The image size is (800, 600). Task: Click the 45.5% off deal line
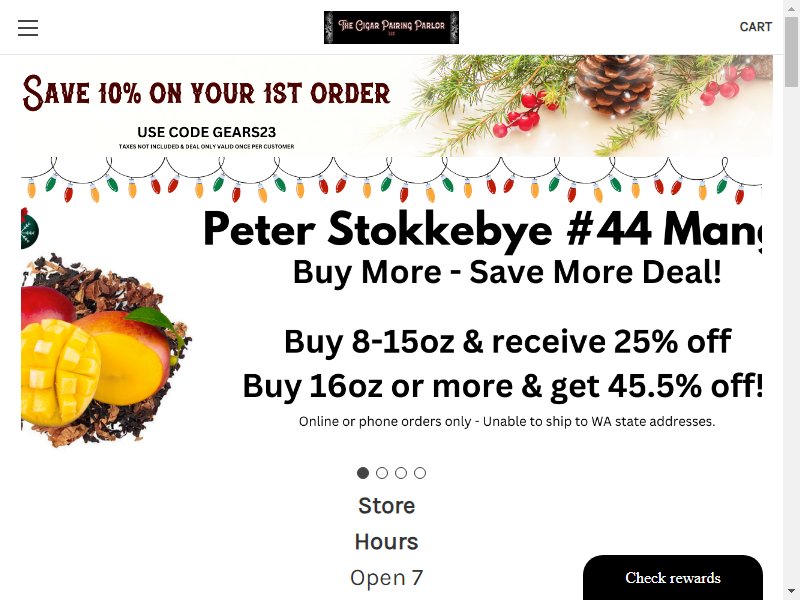tap(503, 386)
